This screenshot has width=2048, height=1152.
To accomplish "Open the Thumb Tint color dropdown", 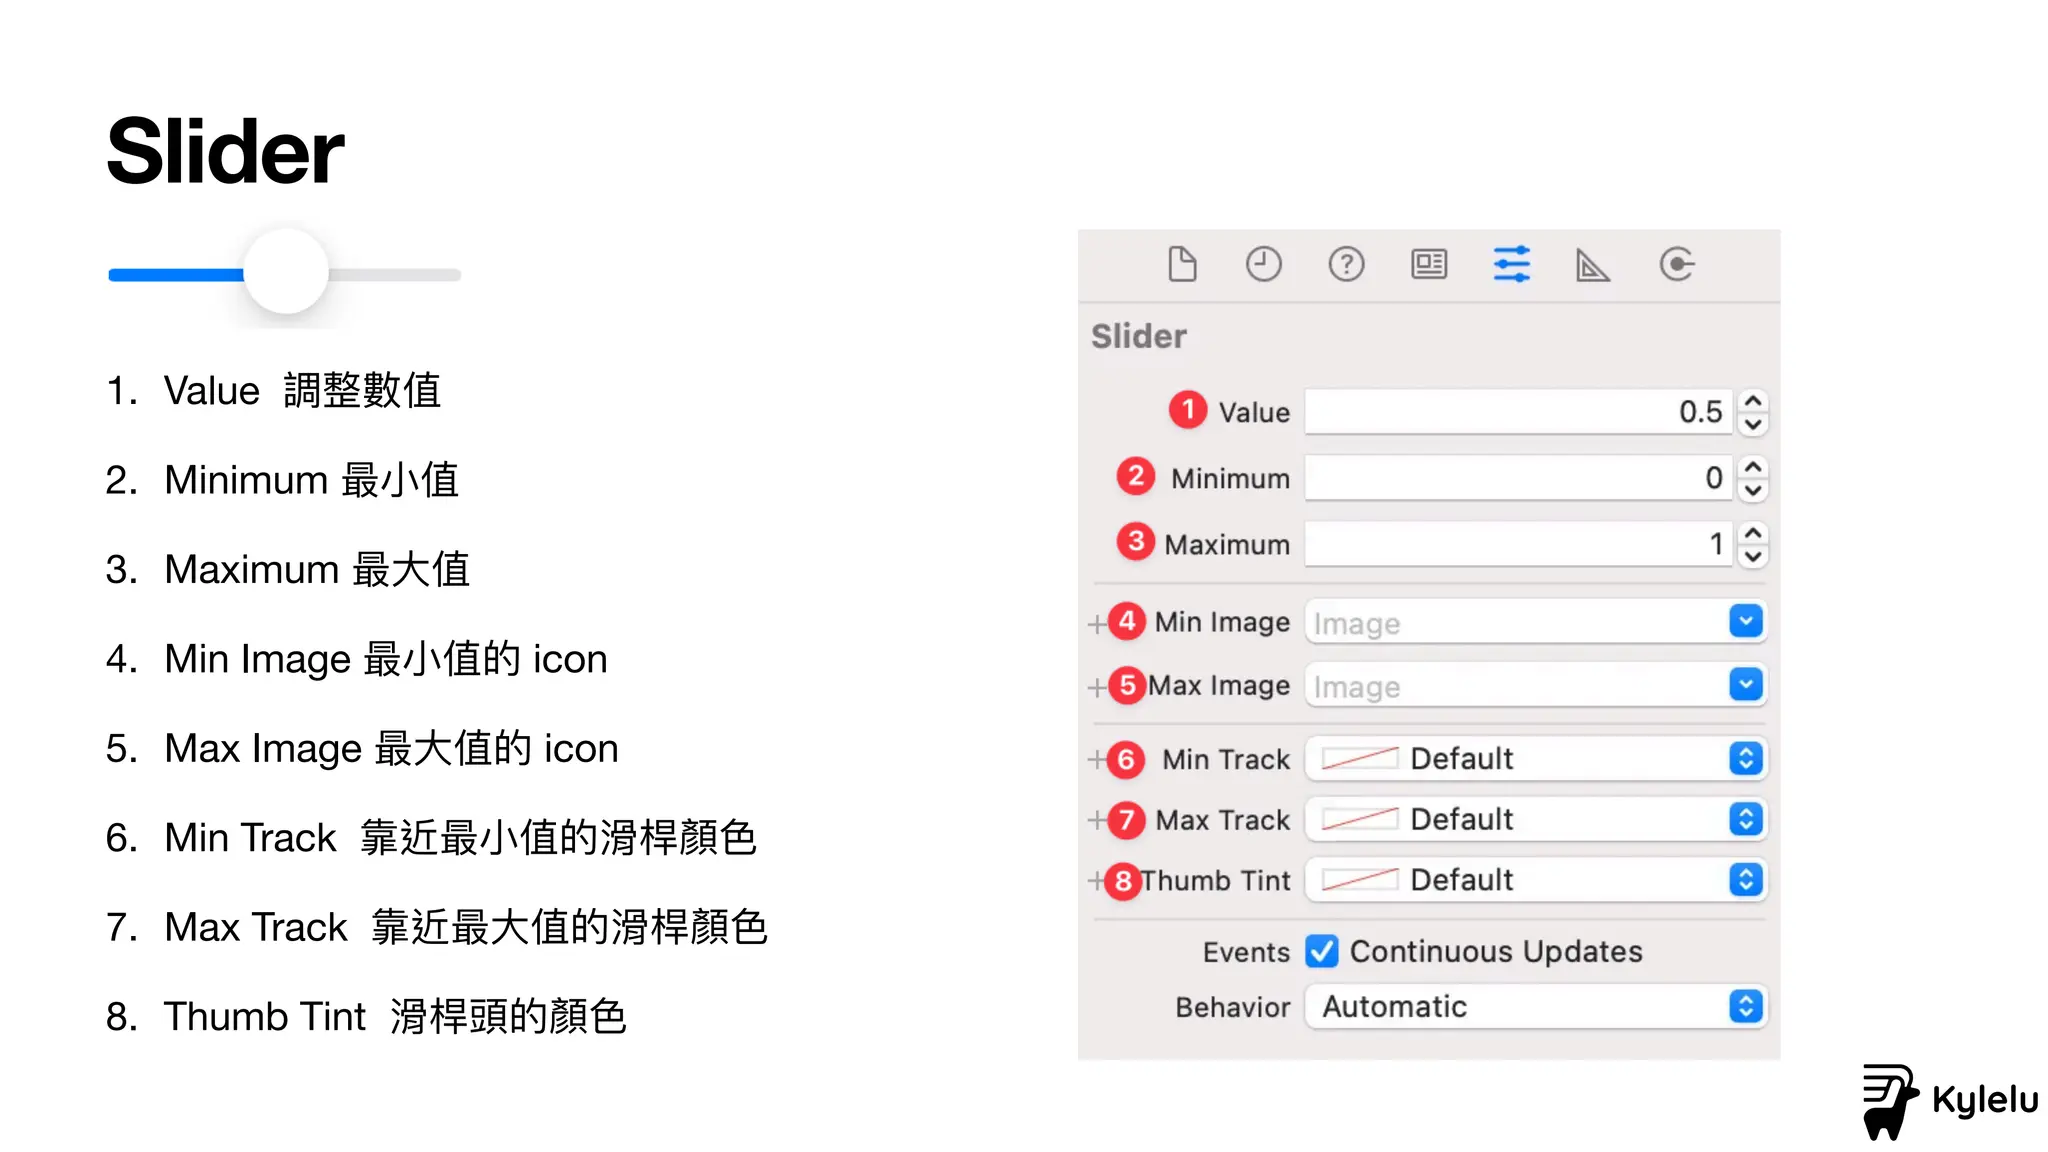I will [x=1746, y=880].
